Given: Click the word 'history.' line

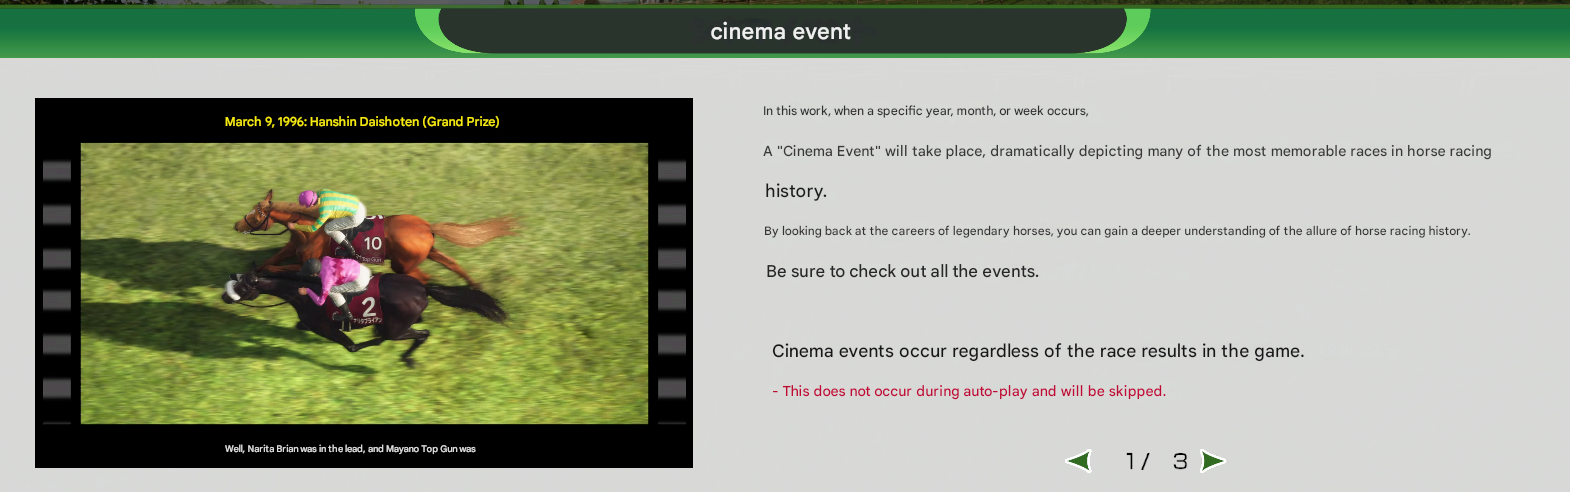Looking at the screenshot, I should (796, 191).
